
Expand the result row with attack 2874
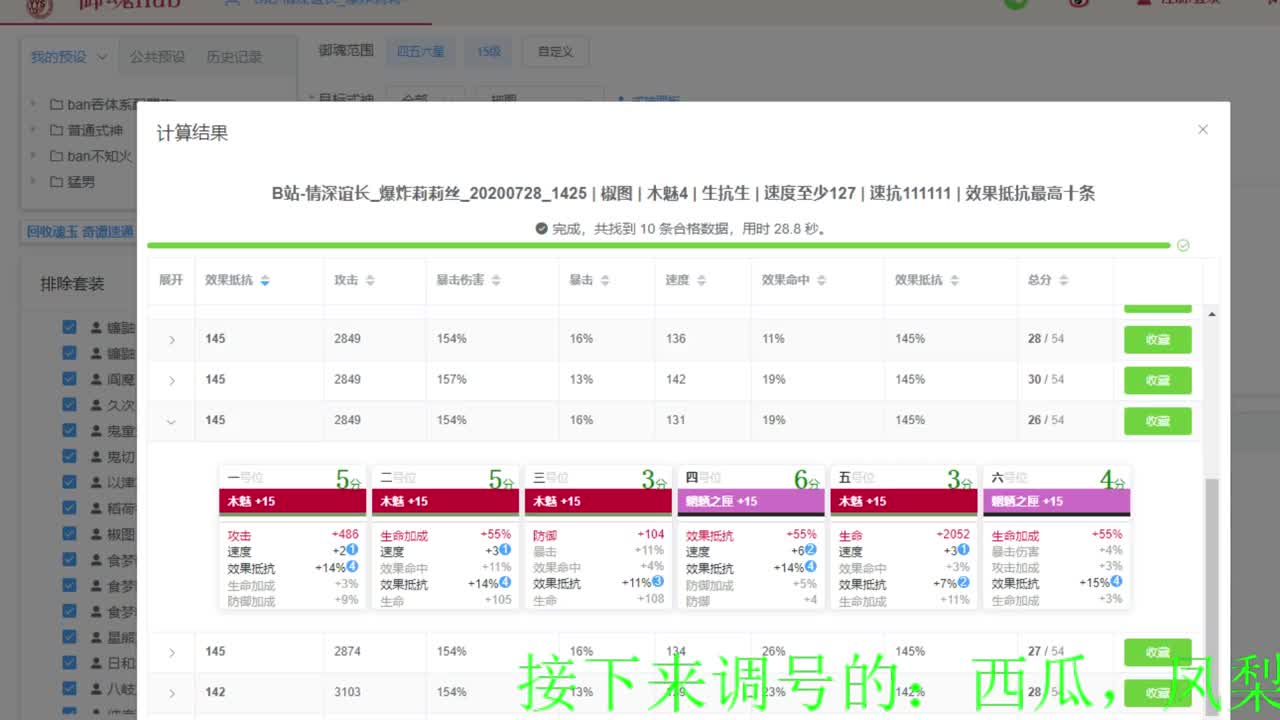[171, 653]
